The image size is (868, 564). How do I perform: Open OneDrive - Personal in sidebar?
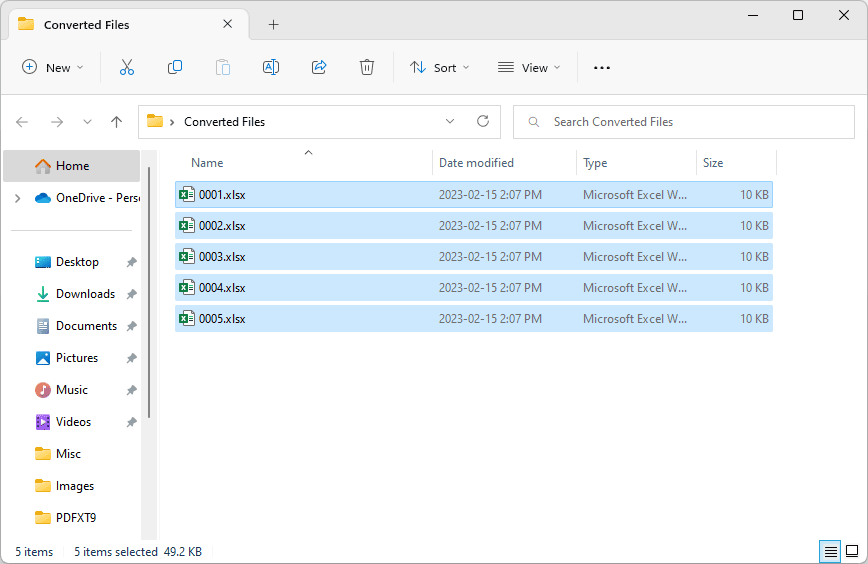pyautogui.click(x=86, y=198)
